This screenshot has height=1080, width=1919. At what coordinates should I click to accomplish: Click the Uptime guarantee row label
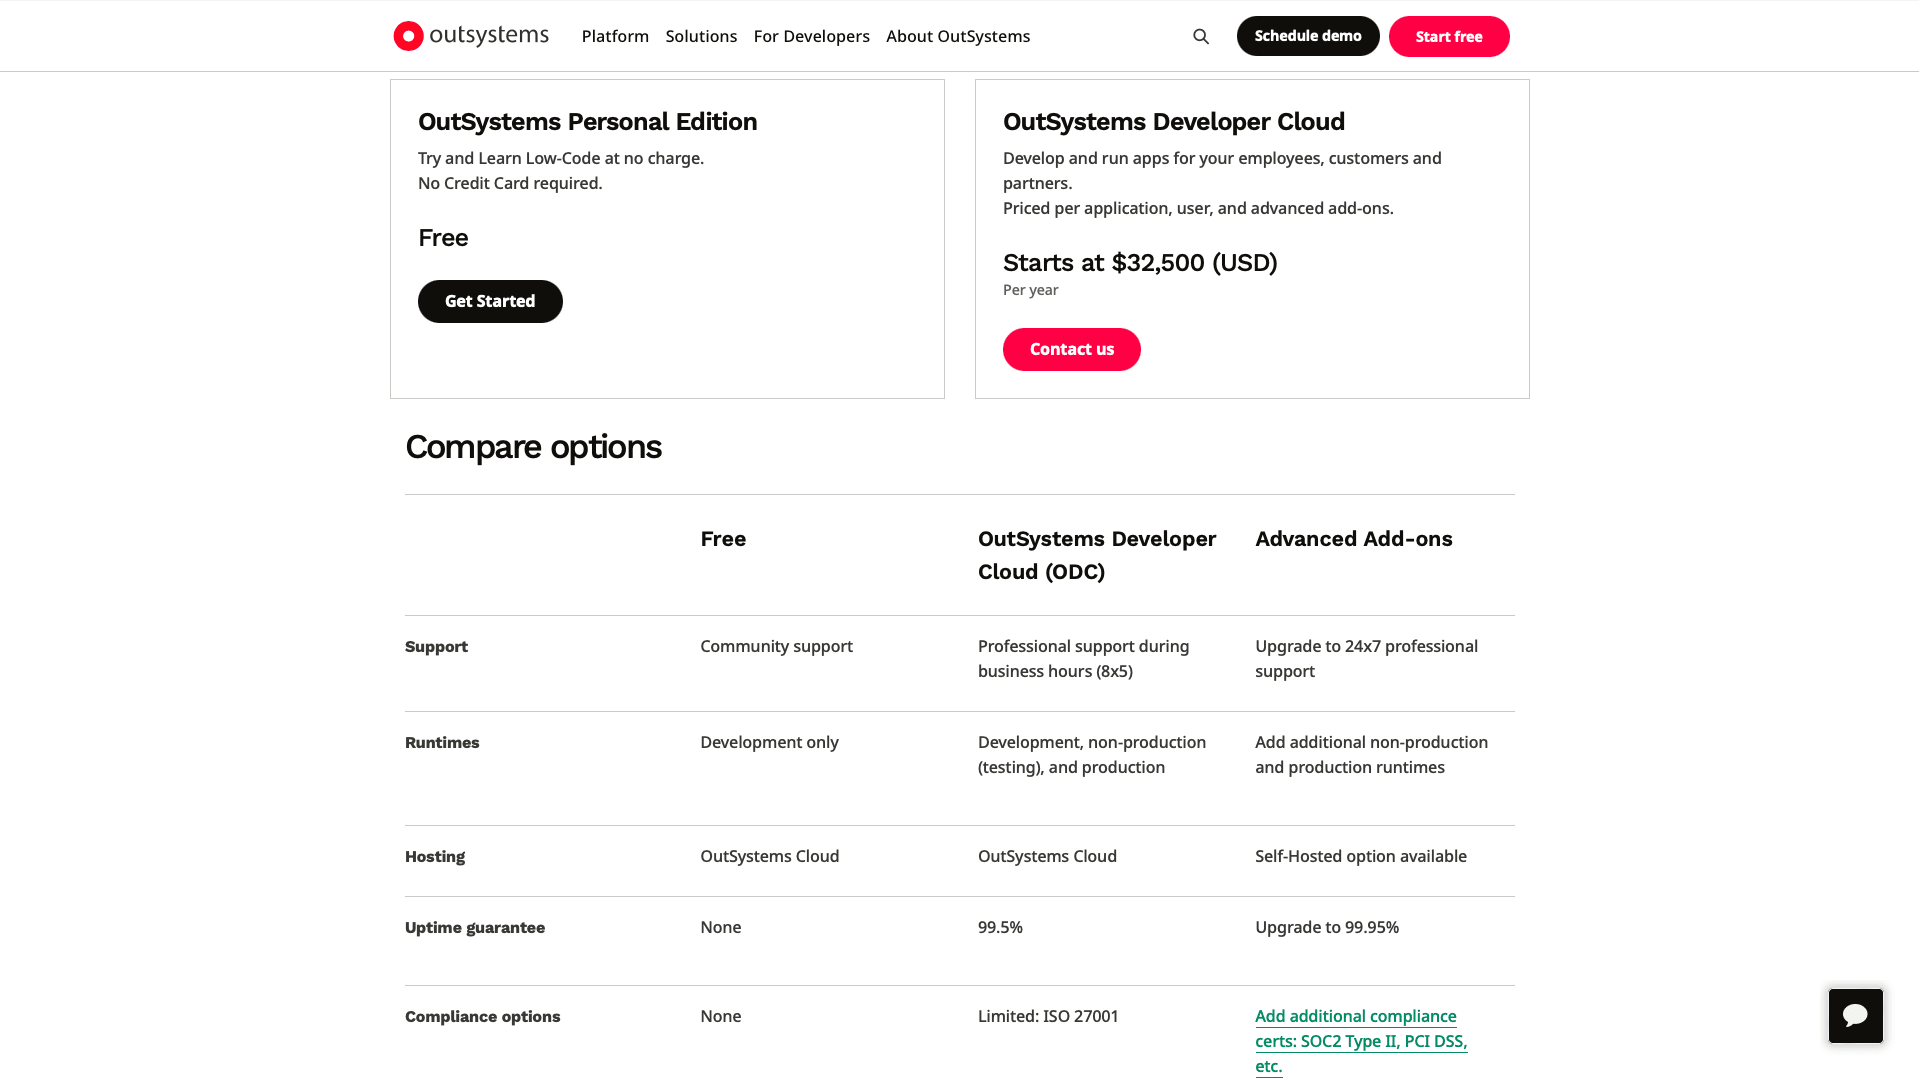pos(475,928)
